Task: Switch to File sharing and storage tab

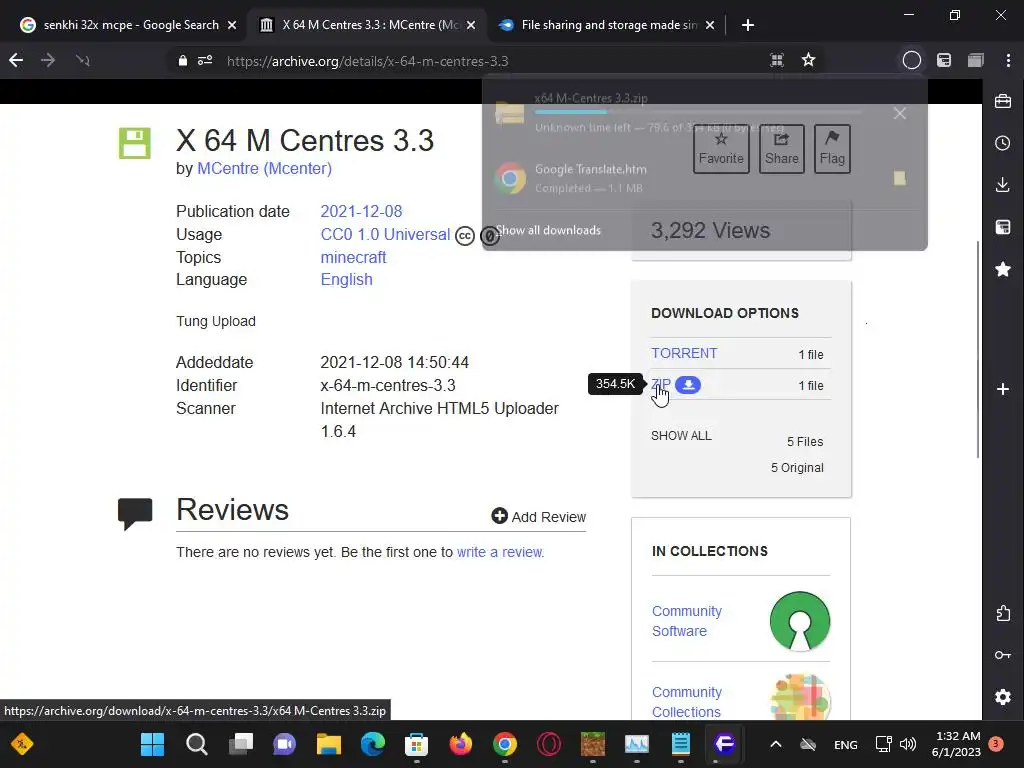Action: tap(609, 25)
